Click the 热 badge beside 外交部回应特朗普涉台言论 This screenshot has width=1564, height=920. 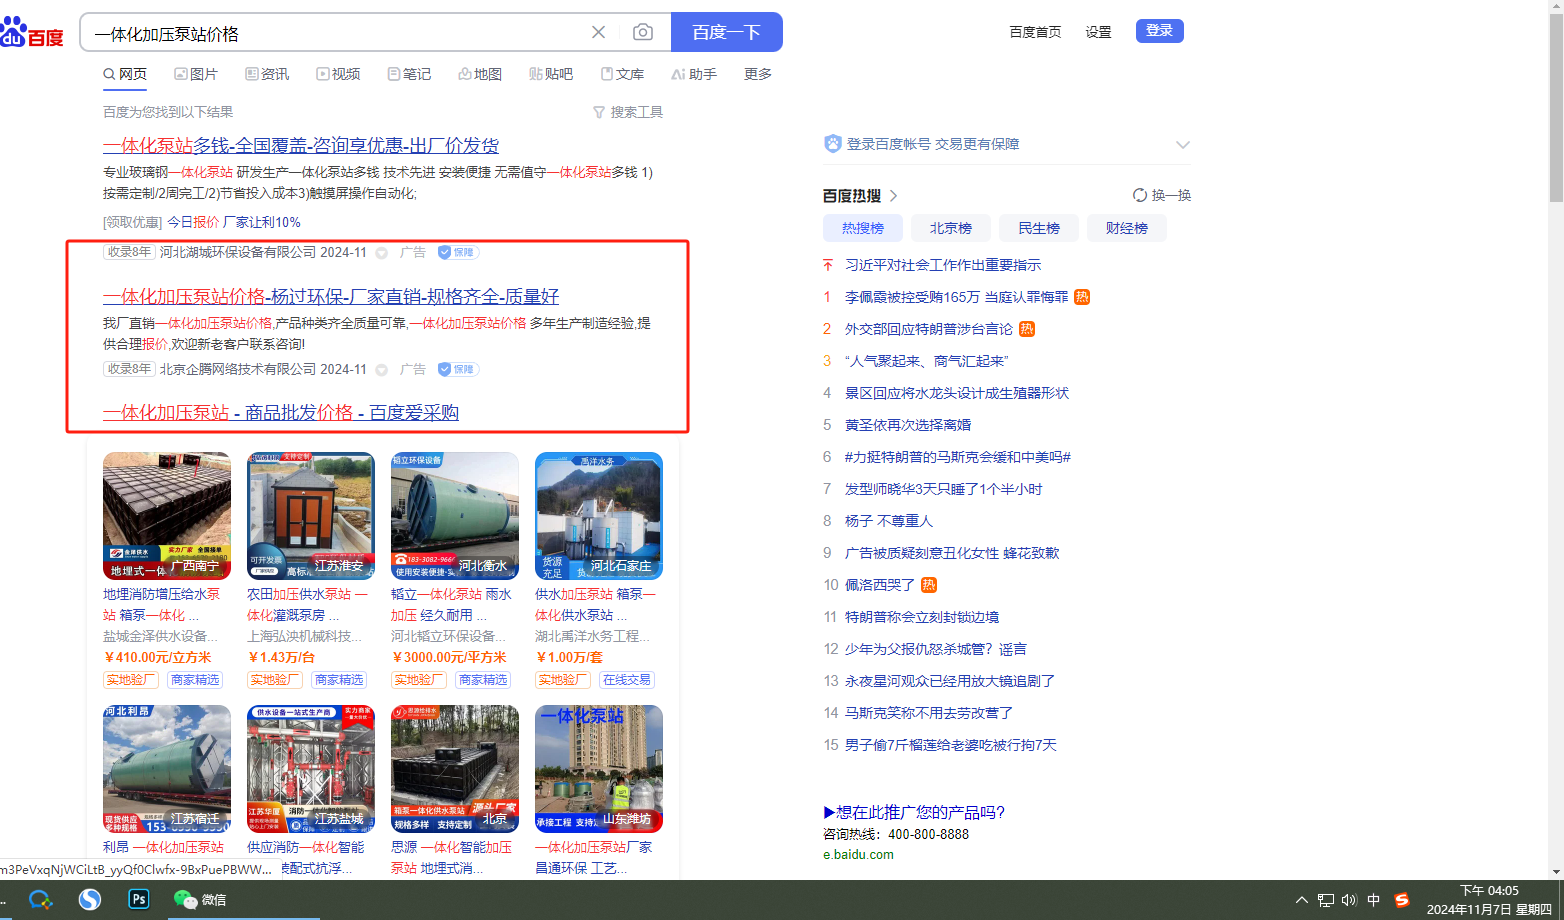coord(1027,329)
